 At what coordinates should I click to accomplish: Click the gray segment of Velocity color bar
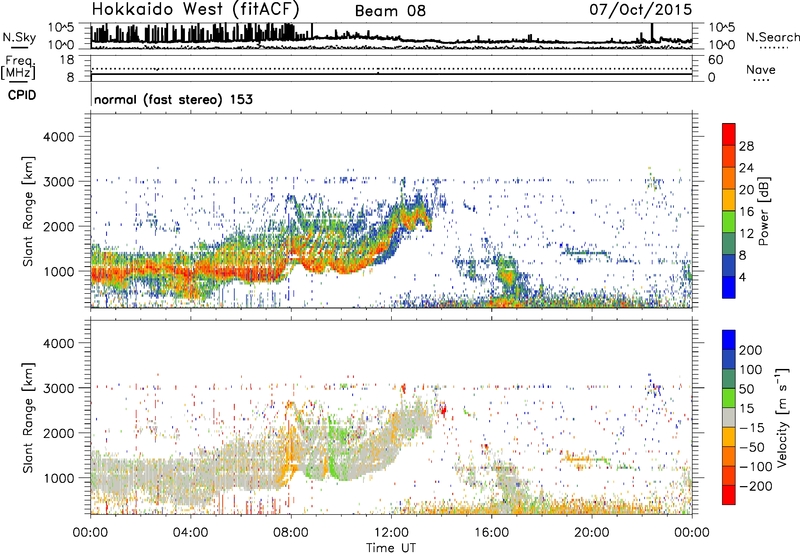coord(729,418)
